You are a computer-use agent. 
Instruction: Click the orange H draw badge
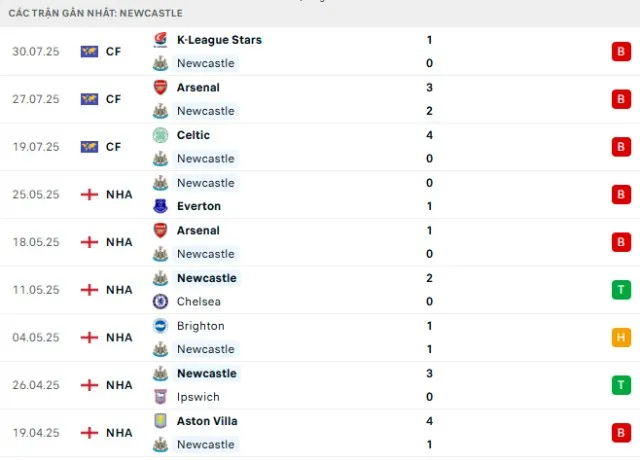[x=621, y=338]
